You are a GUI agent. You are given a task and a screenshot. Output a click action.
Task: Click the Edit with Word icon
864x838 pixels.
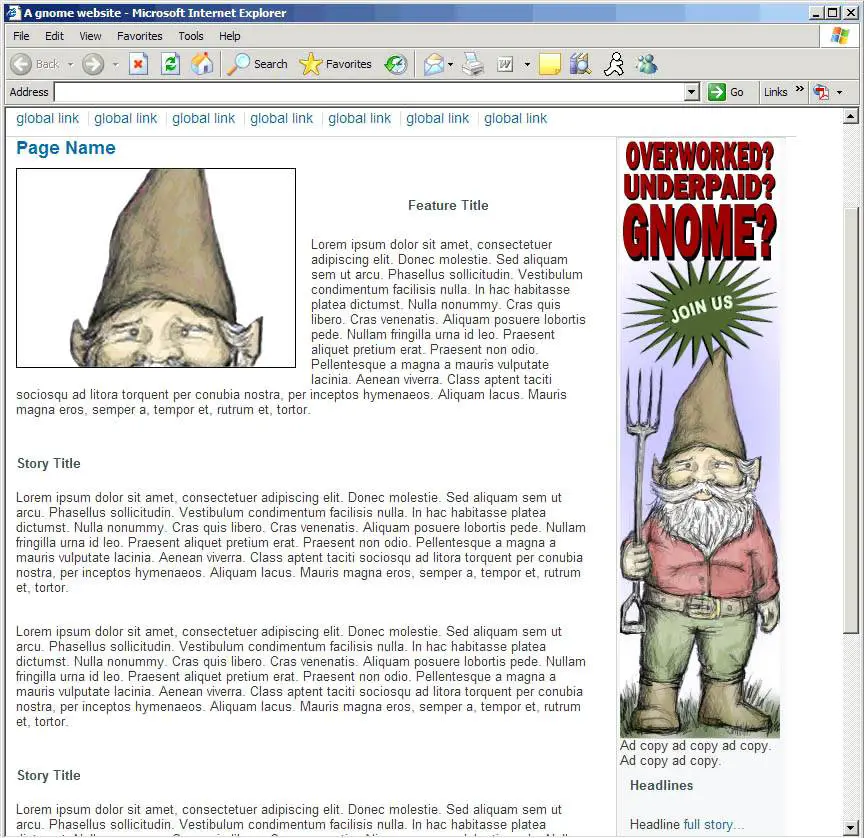coord(505,64)
